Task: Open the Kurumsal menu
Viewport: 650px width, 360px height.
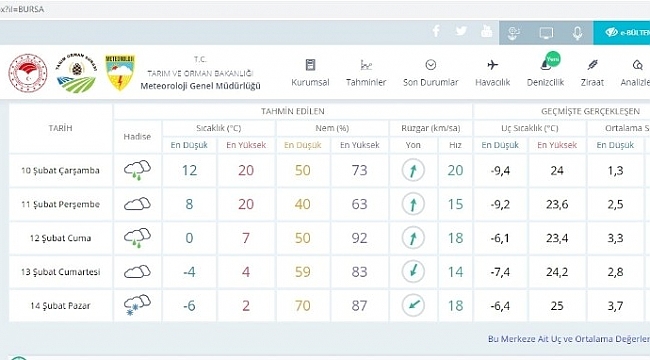Action: click(x=310, y=73)
